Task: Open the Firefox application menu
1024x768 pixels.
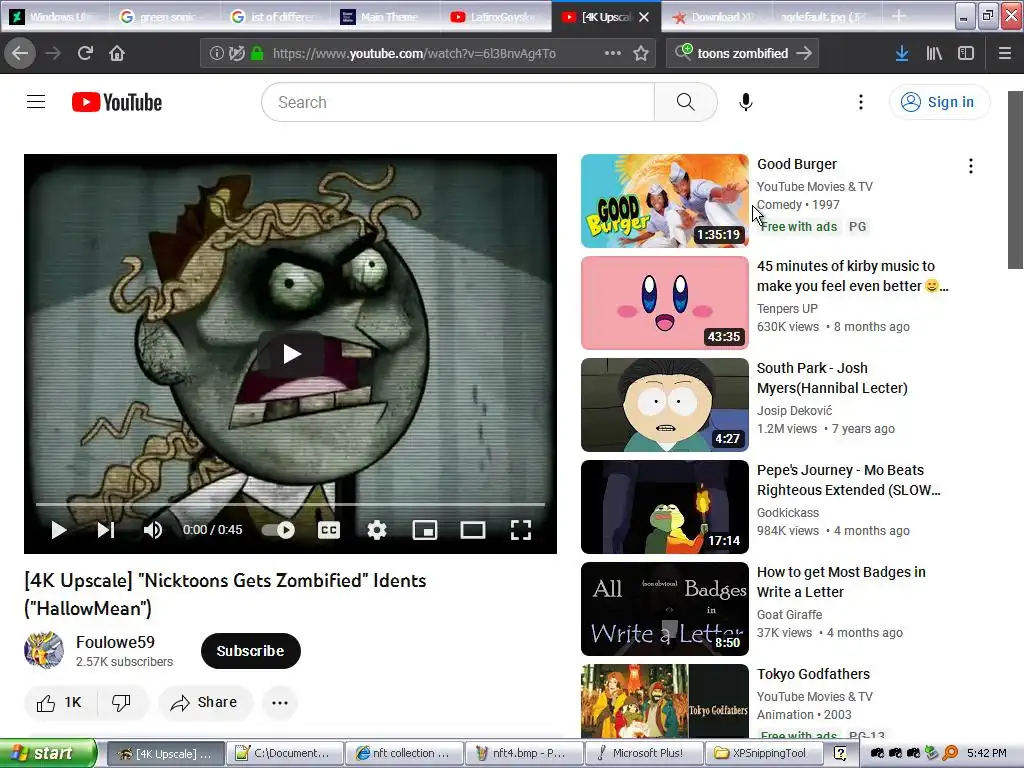Action: click(1004, 53)
